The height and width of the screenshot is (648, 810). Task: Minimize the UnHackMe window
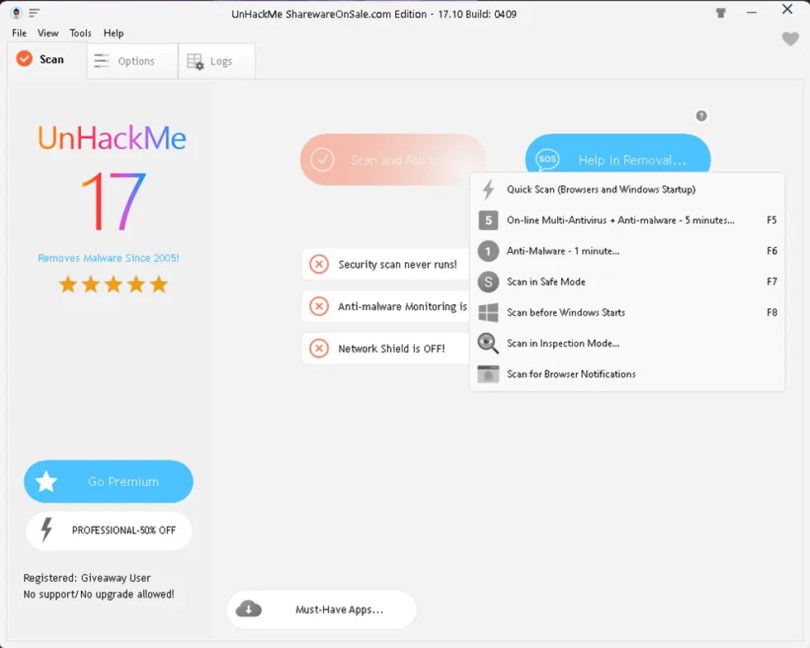752,12
